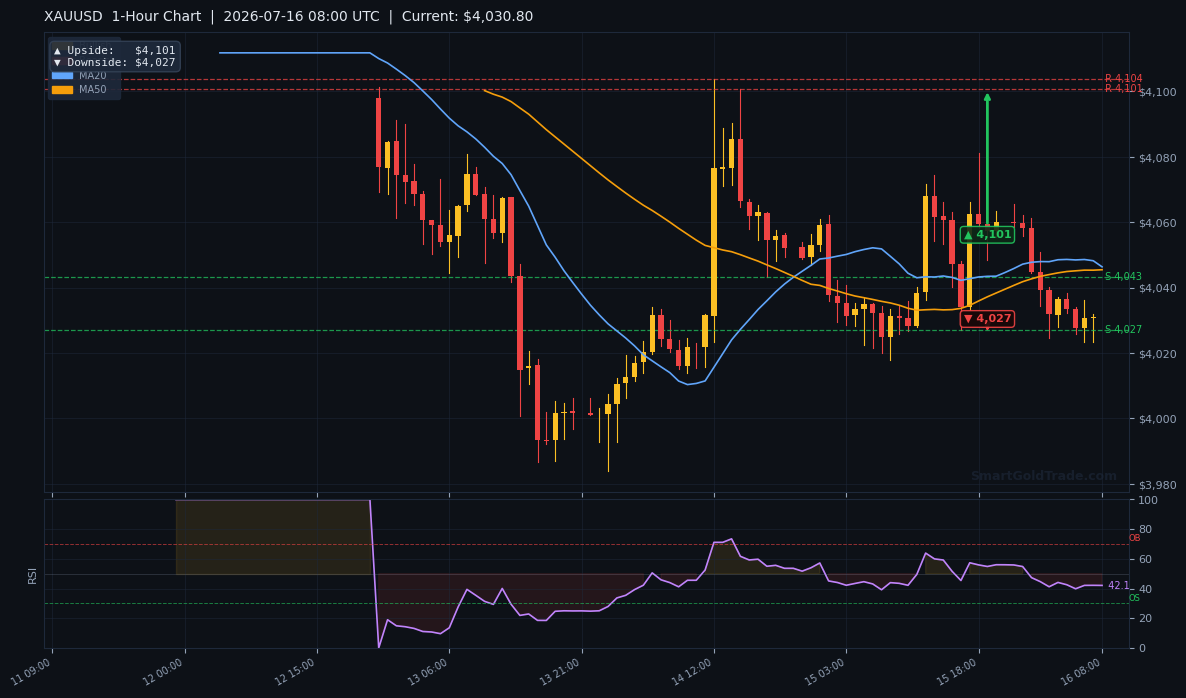Click the RSI axis tick 20
Screen dimensions: 1186x698
tap(1145, 619)
